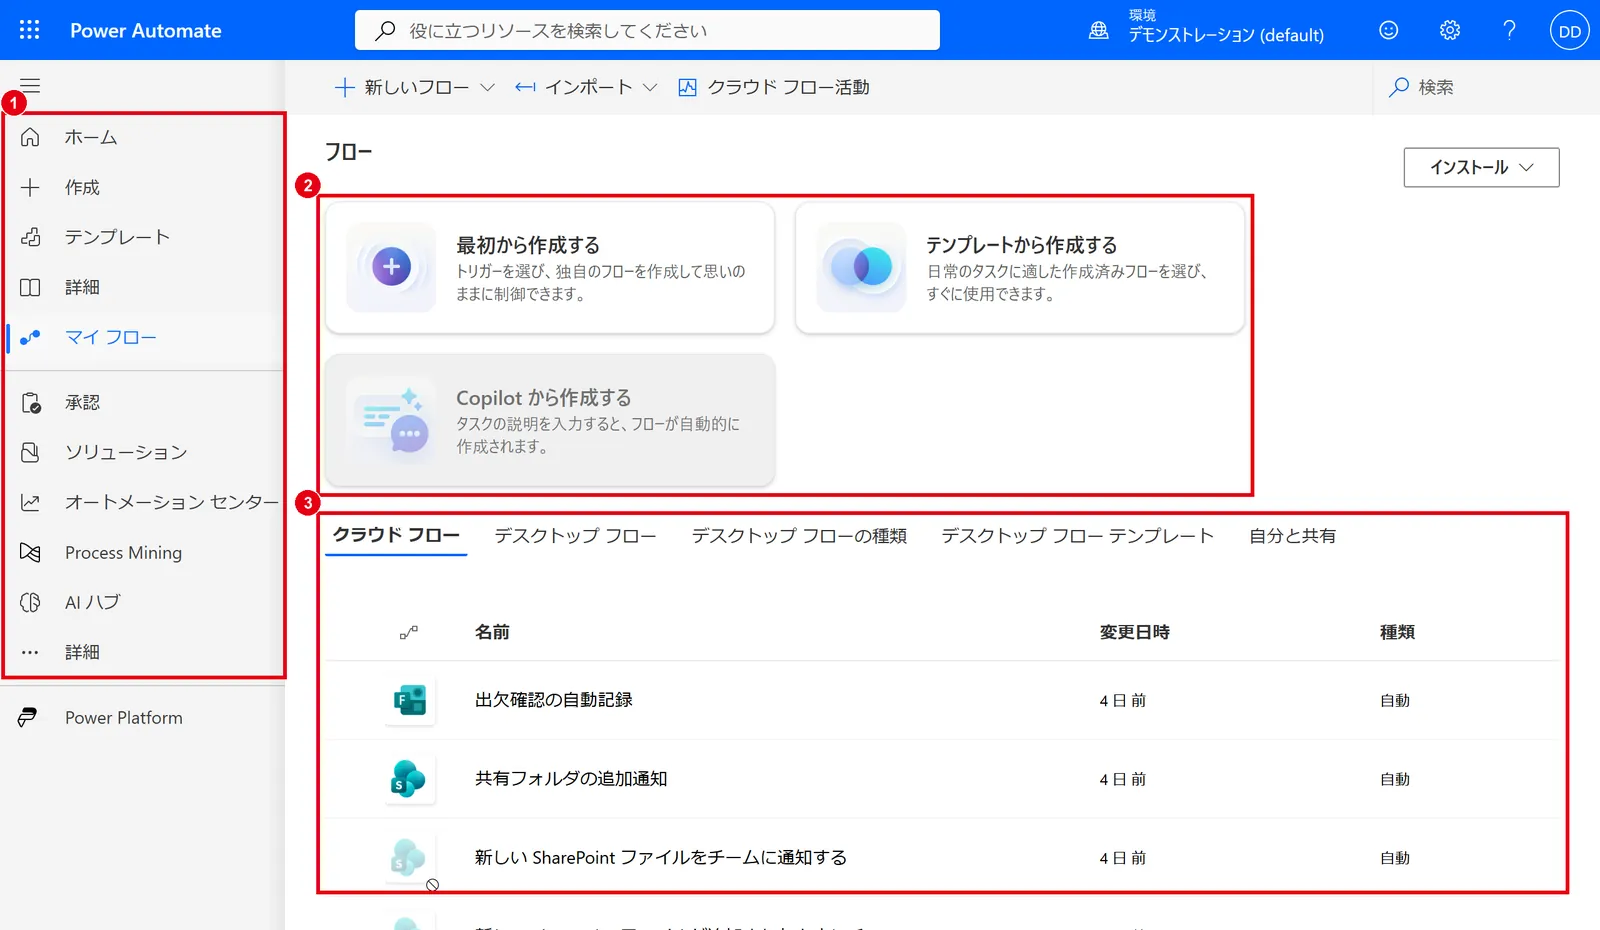This screenshot has width=1600, height=930.
Task: Click the plus icon beside 作成
Action: (30, 187)
